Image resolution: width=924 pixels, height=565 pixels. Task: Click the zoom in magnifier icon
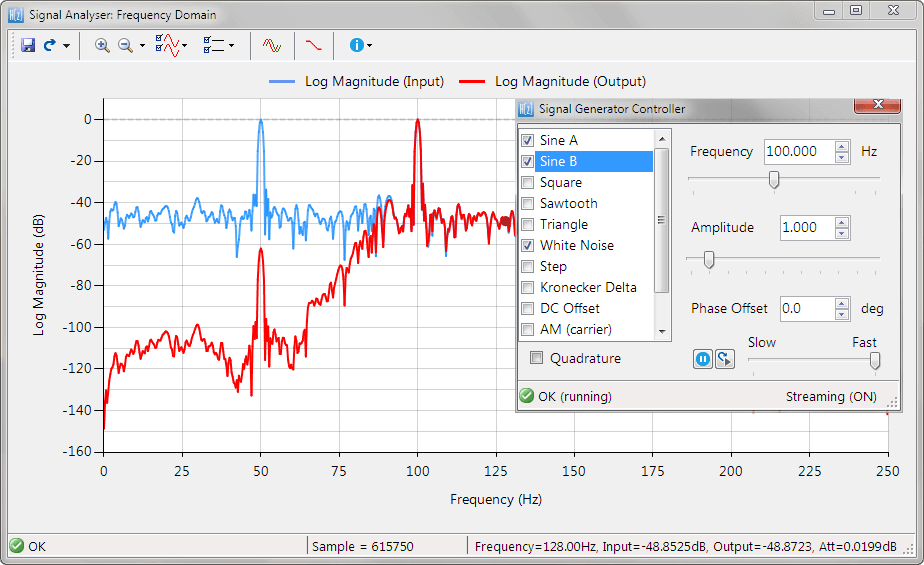click(x=102, y=45)
